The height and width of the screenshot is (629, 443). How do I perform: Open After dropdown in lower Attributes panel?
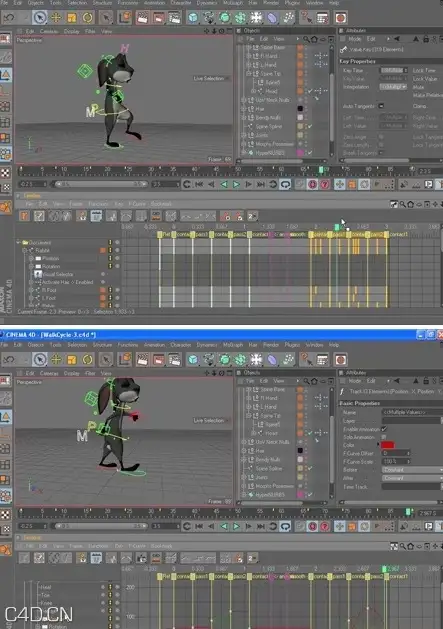point(412,478)
